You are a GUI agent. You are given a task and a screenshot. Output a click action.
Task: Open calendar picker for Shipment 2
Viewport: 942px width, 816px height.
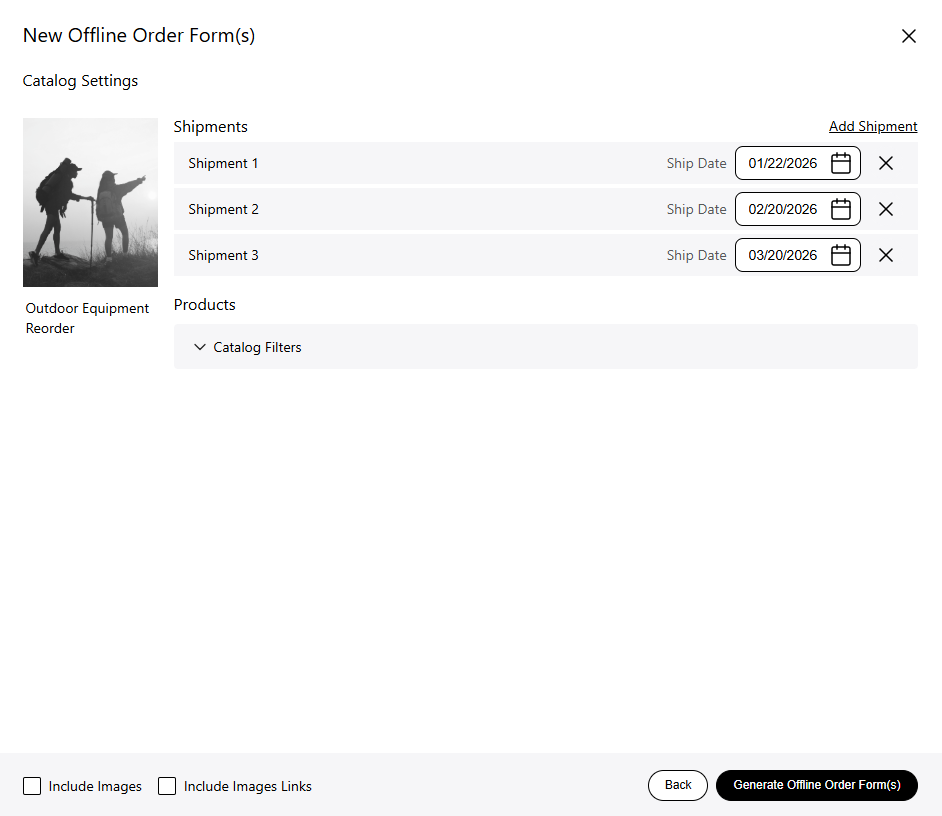(x=841, y=209)
